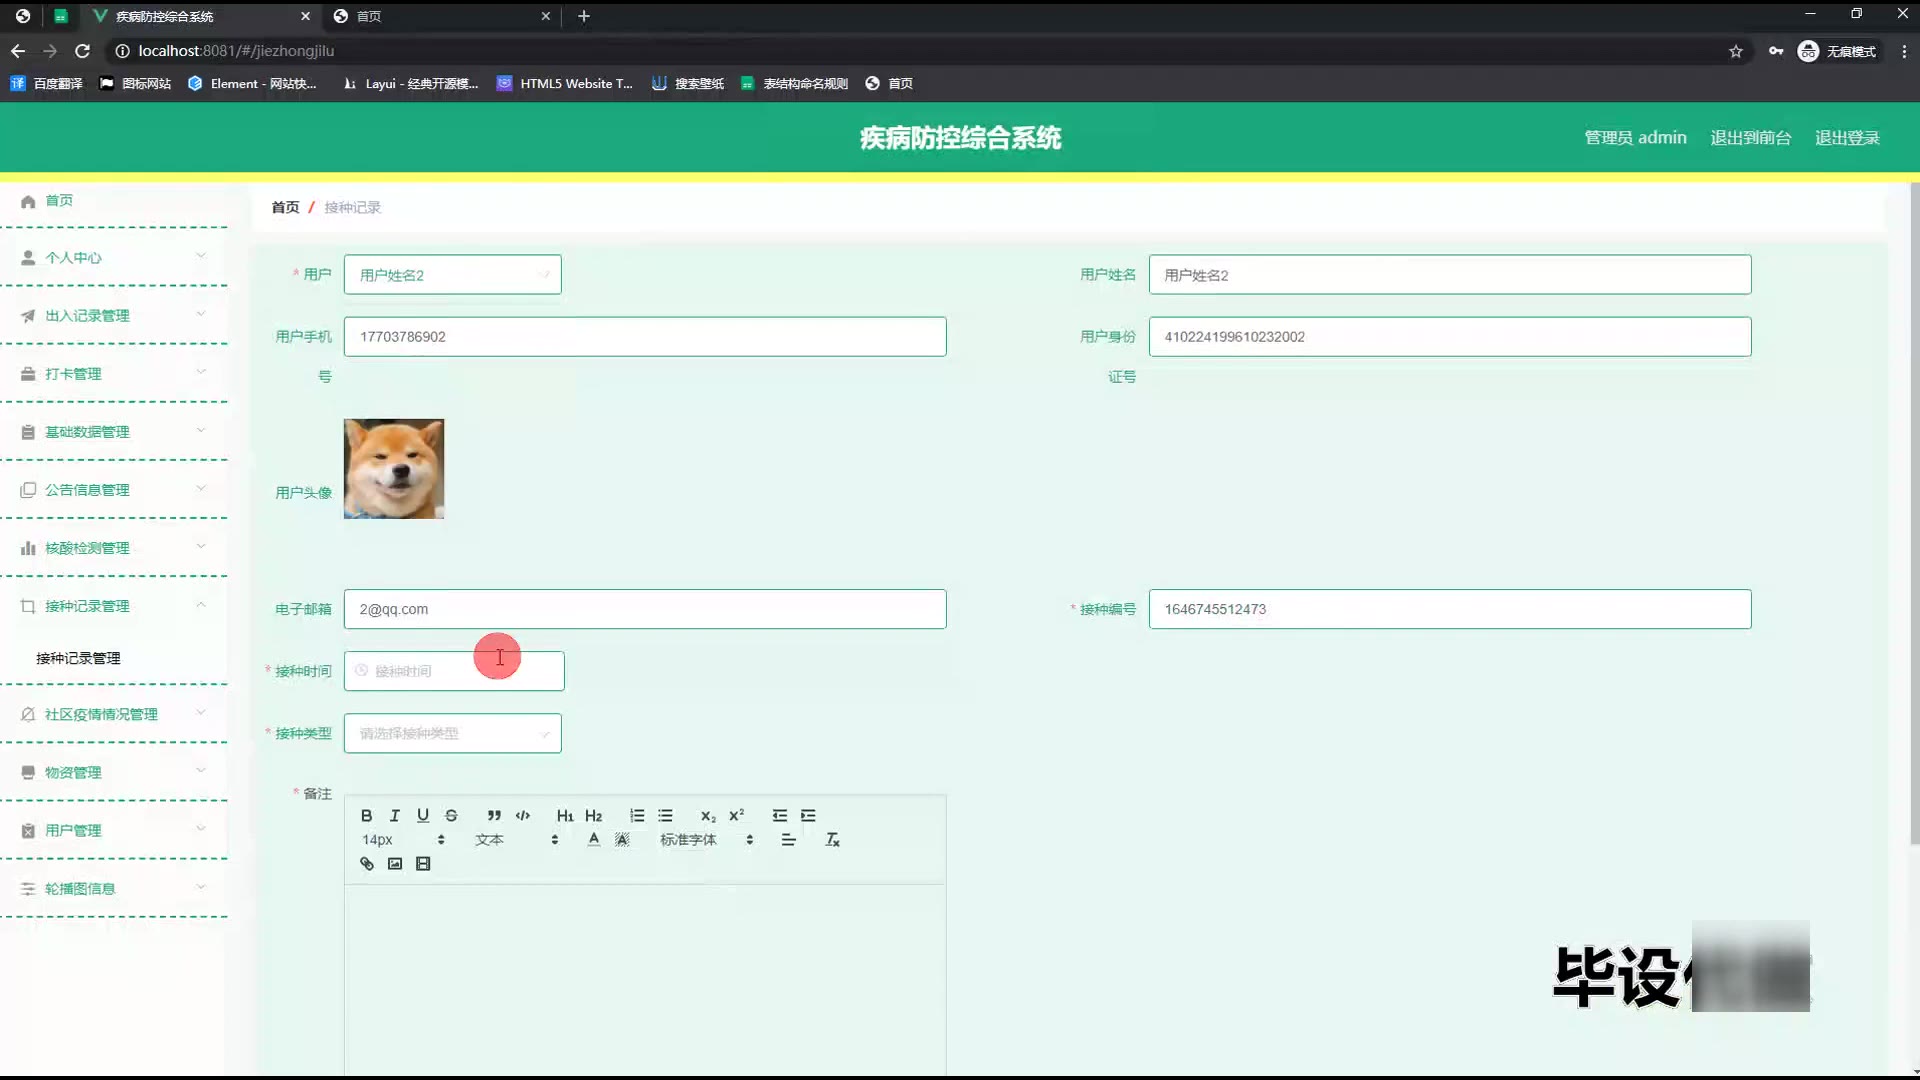Click the code block icon
The width and height of the screenshot is (1920, 1080).
click(522, 816)
